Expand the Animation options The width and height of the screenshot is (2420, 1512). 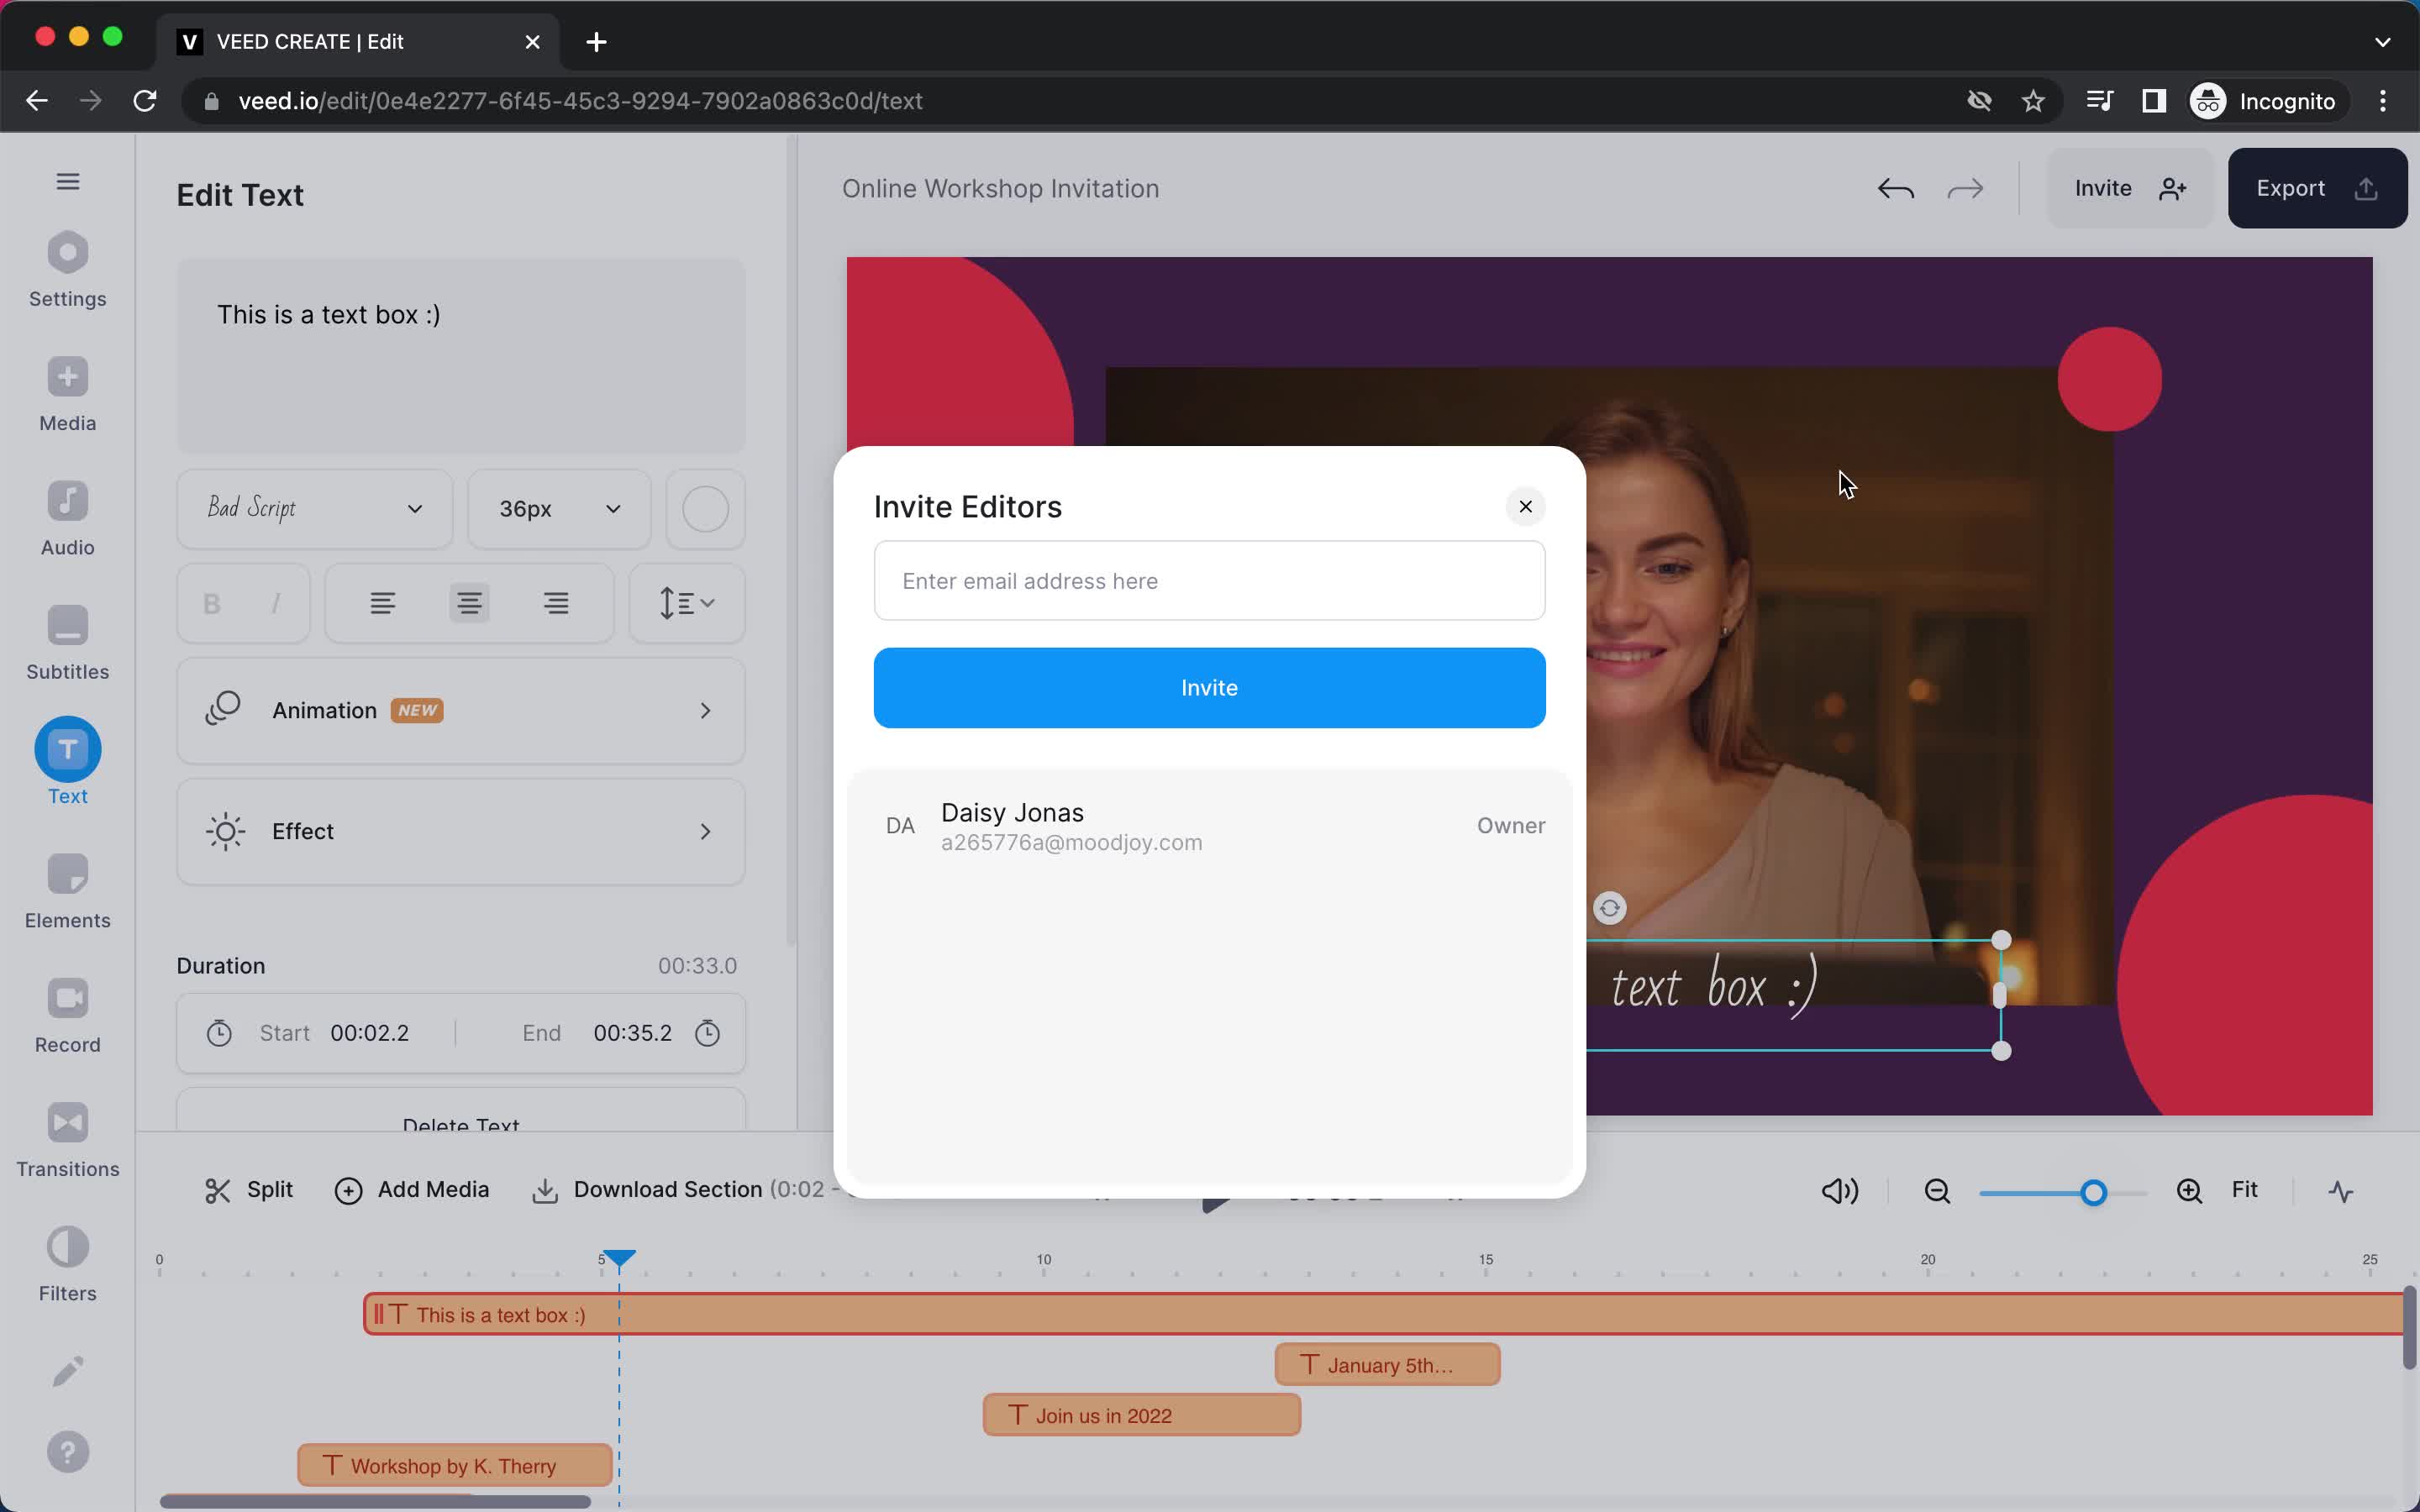(x=461, y=711)
